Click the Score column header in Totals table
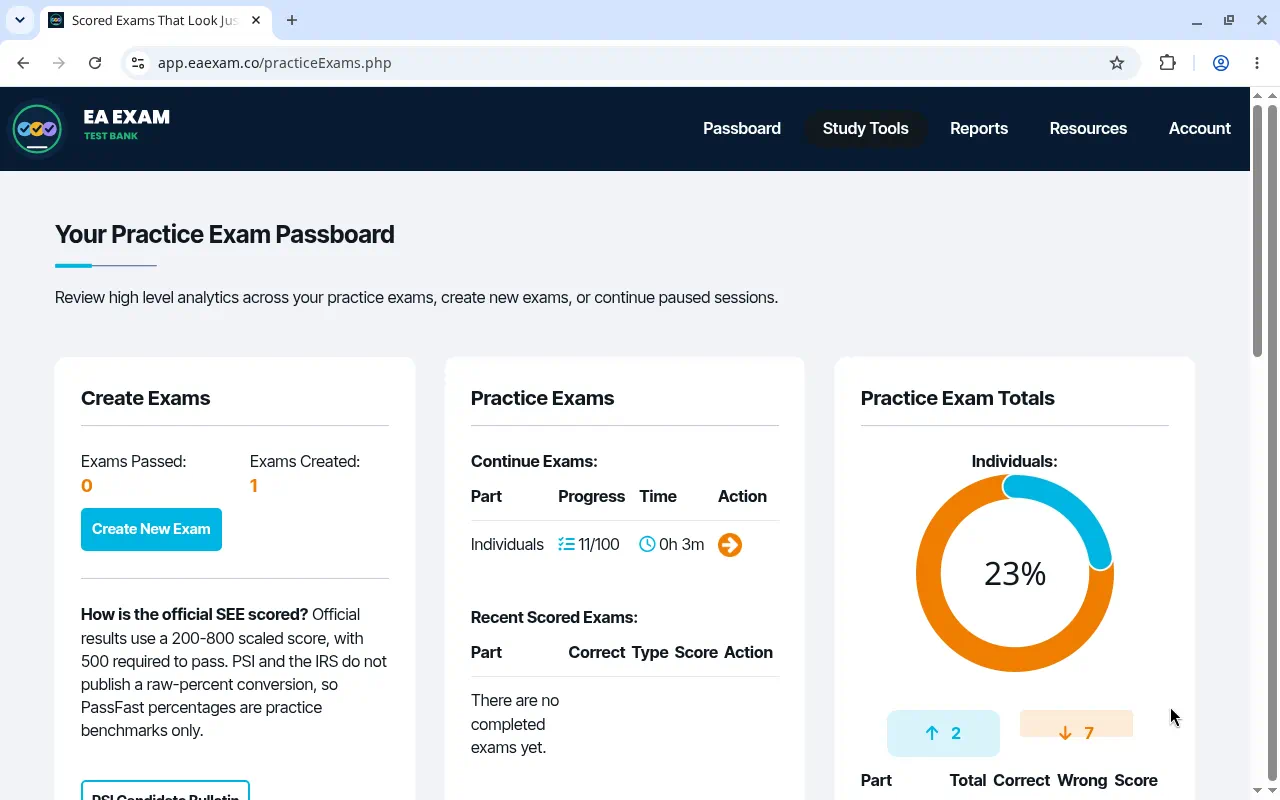This screenshot has height=800, width=1280. (1136, 781)
